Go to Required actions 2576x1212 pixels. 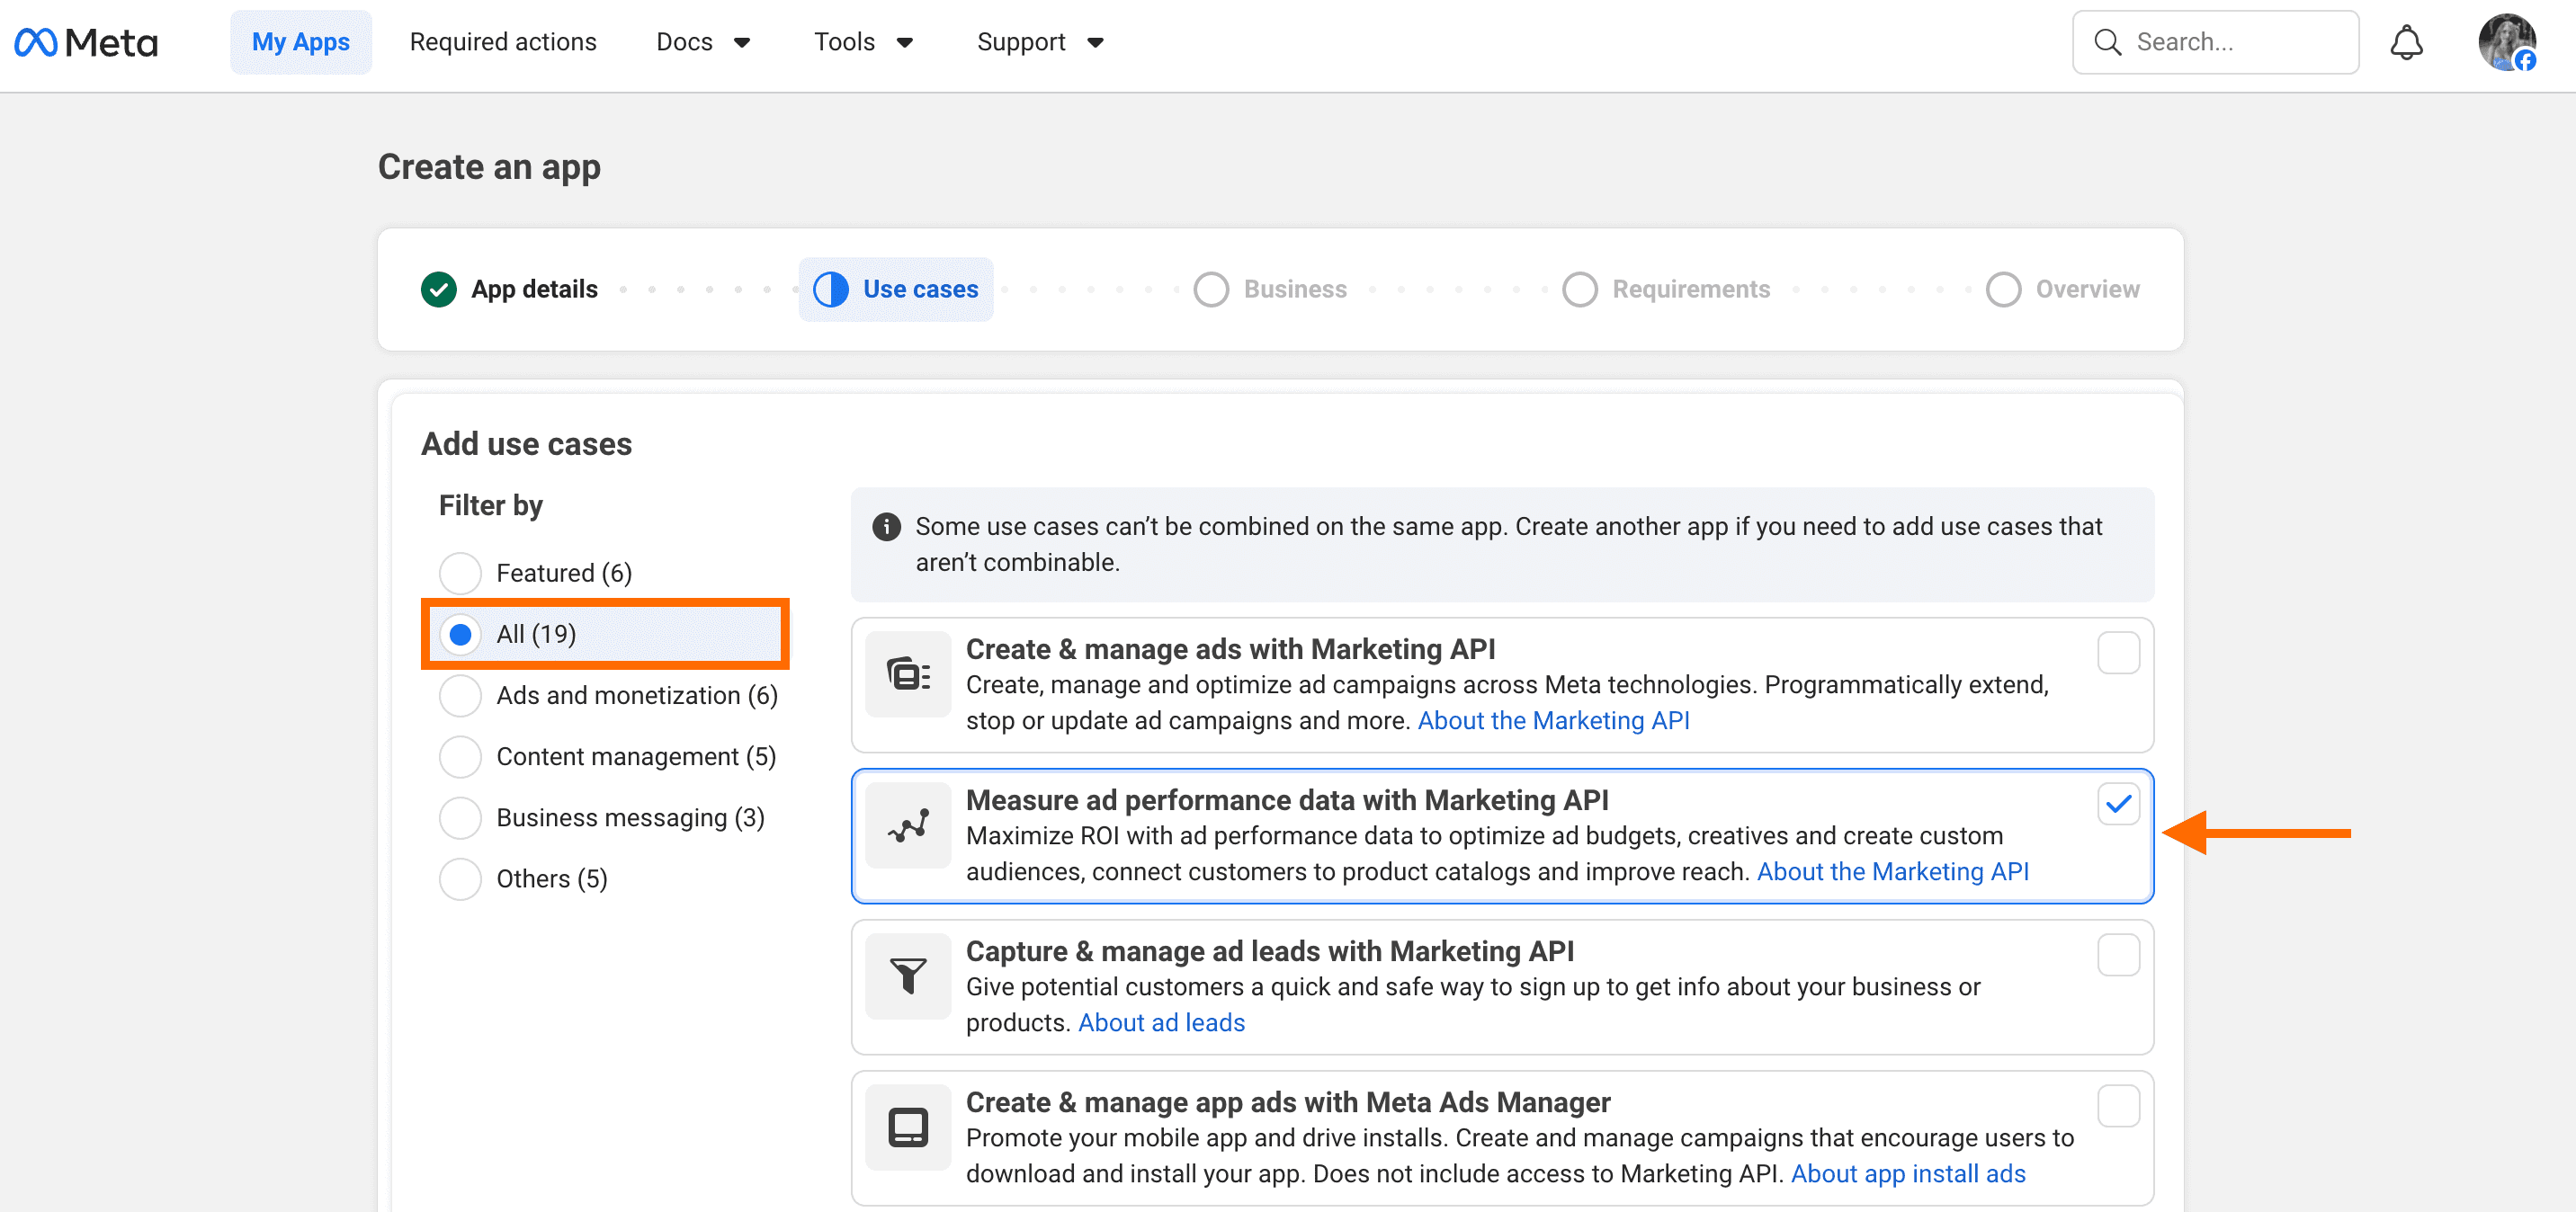click(503, 42)
